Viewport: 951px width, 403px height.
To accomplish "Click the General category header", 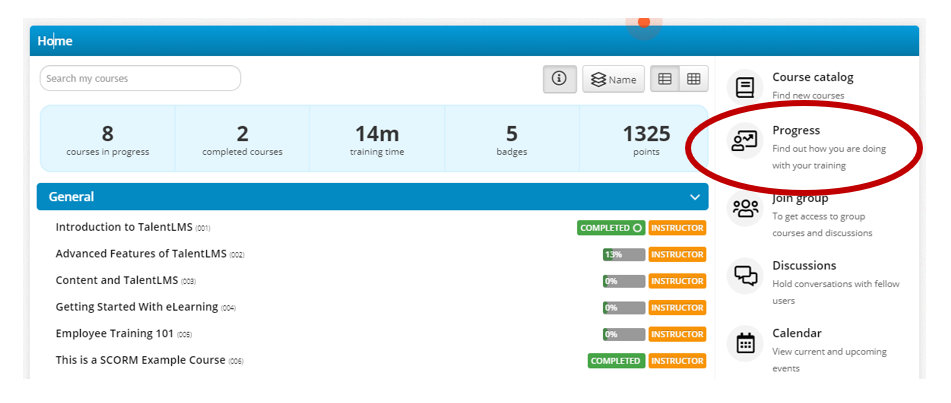I will (x=372, y=197).
